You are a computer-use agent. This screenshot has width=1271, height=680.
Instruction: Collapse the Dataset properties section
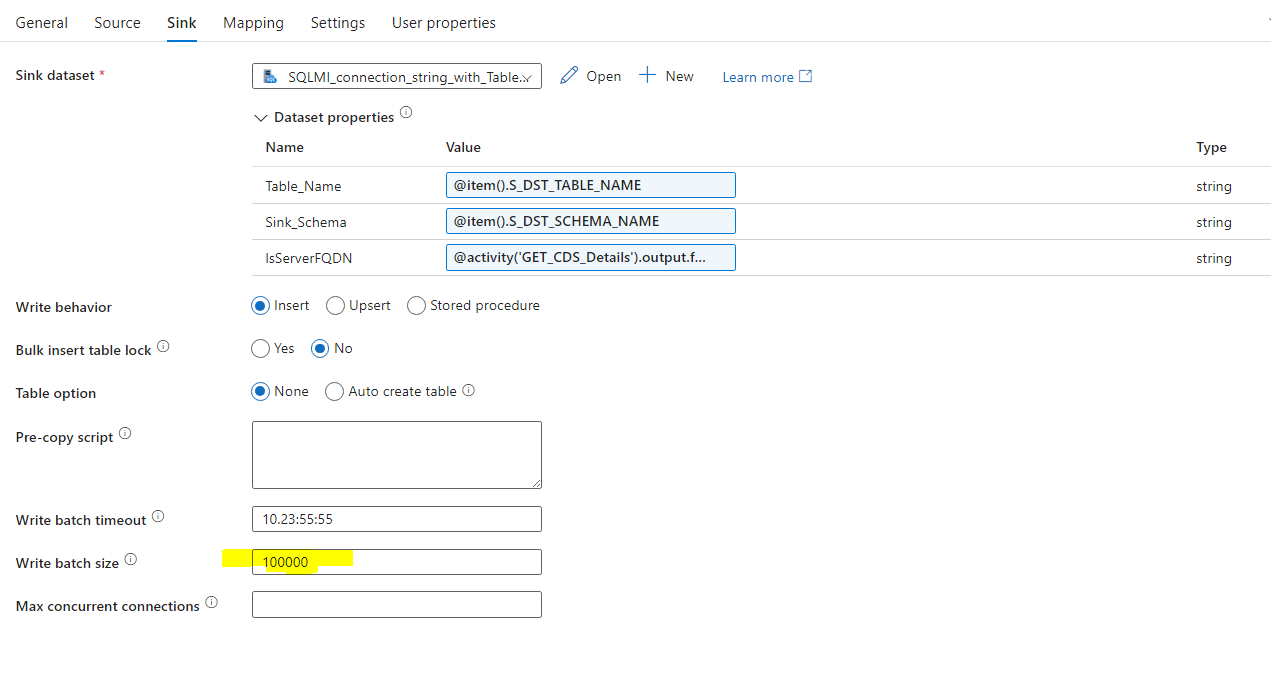(x=261, y=117)
